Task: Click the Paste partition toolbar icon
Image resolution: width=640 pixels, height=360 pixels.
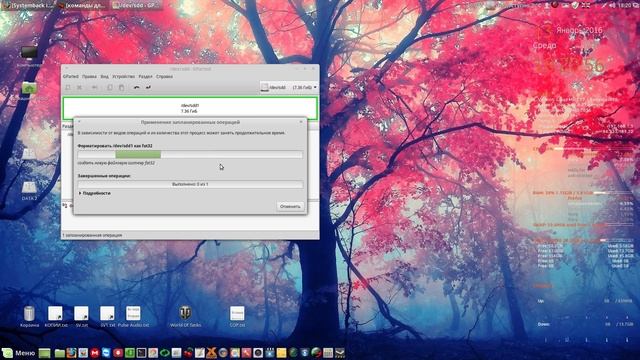Action: (x=121, y=87)
